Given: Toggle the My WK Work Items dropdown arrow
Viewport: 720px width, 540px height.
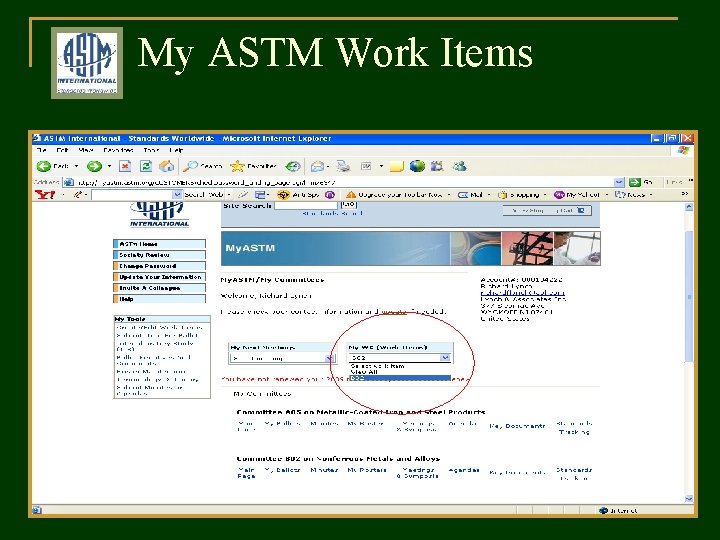Looking at the screenshot, I should point(444,357).
